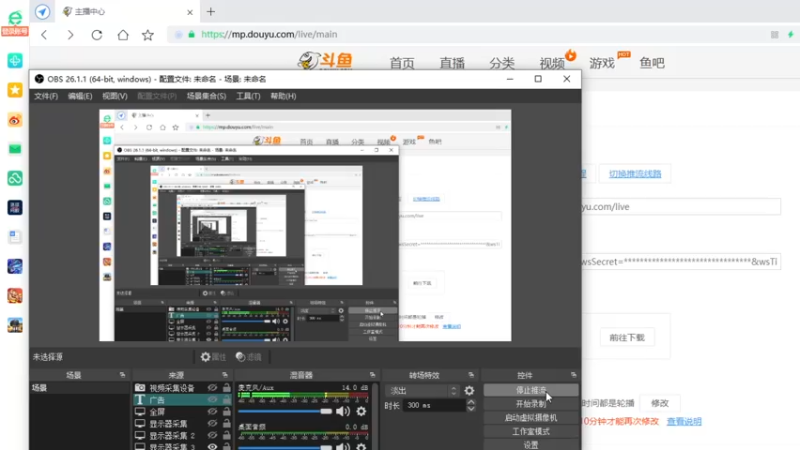The image size is (800, 450).
Task: Toggle visibility of 显示器采集 2 source
Action: click(212, 435)
